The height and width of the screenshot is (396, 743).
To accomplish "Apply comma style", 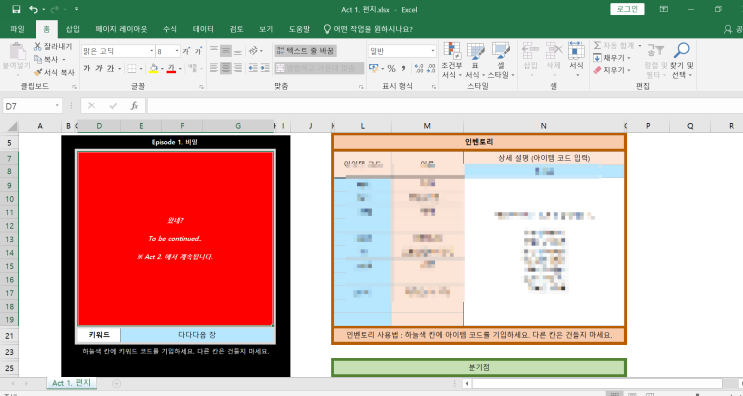I will pyautogui.click(x=403, y=69).
